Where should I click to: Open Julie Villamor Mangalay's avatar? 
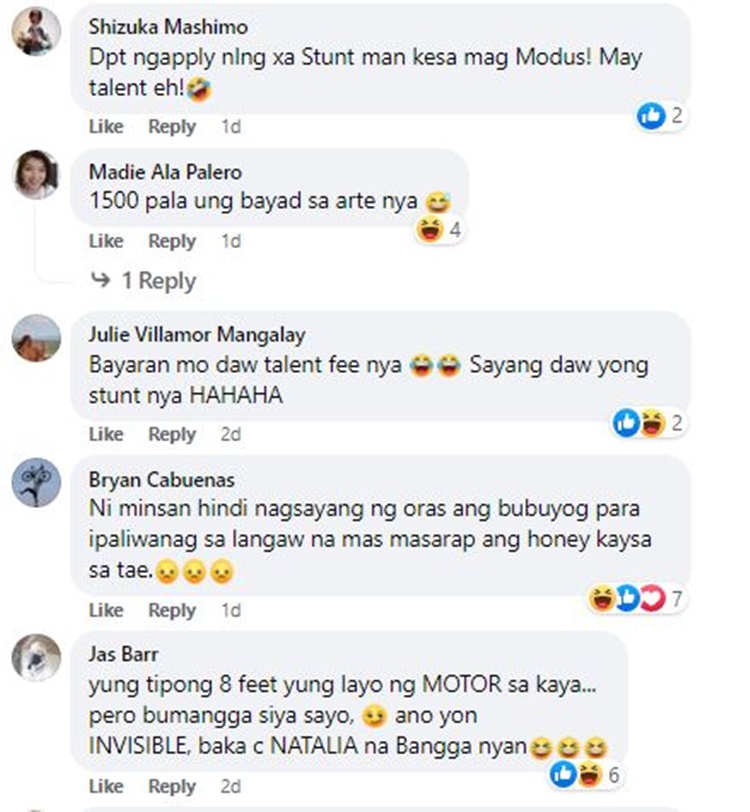(36, 338)
